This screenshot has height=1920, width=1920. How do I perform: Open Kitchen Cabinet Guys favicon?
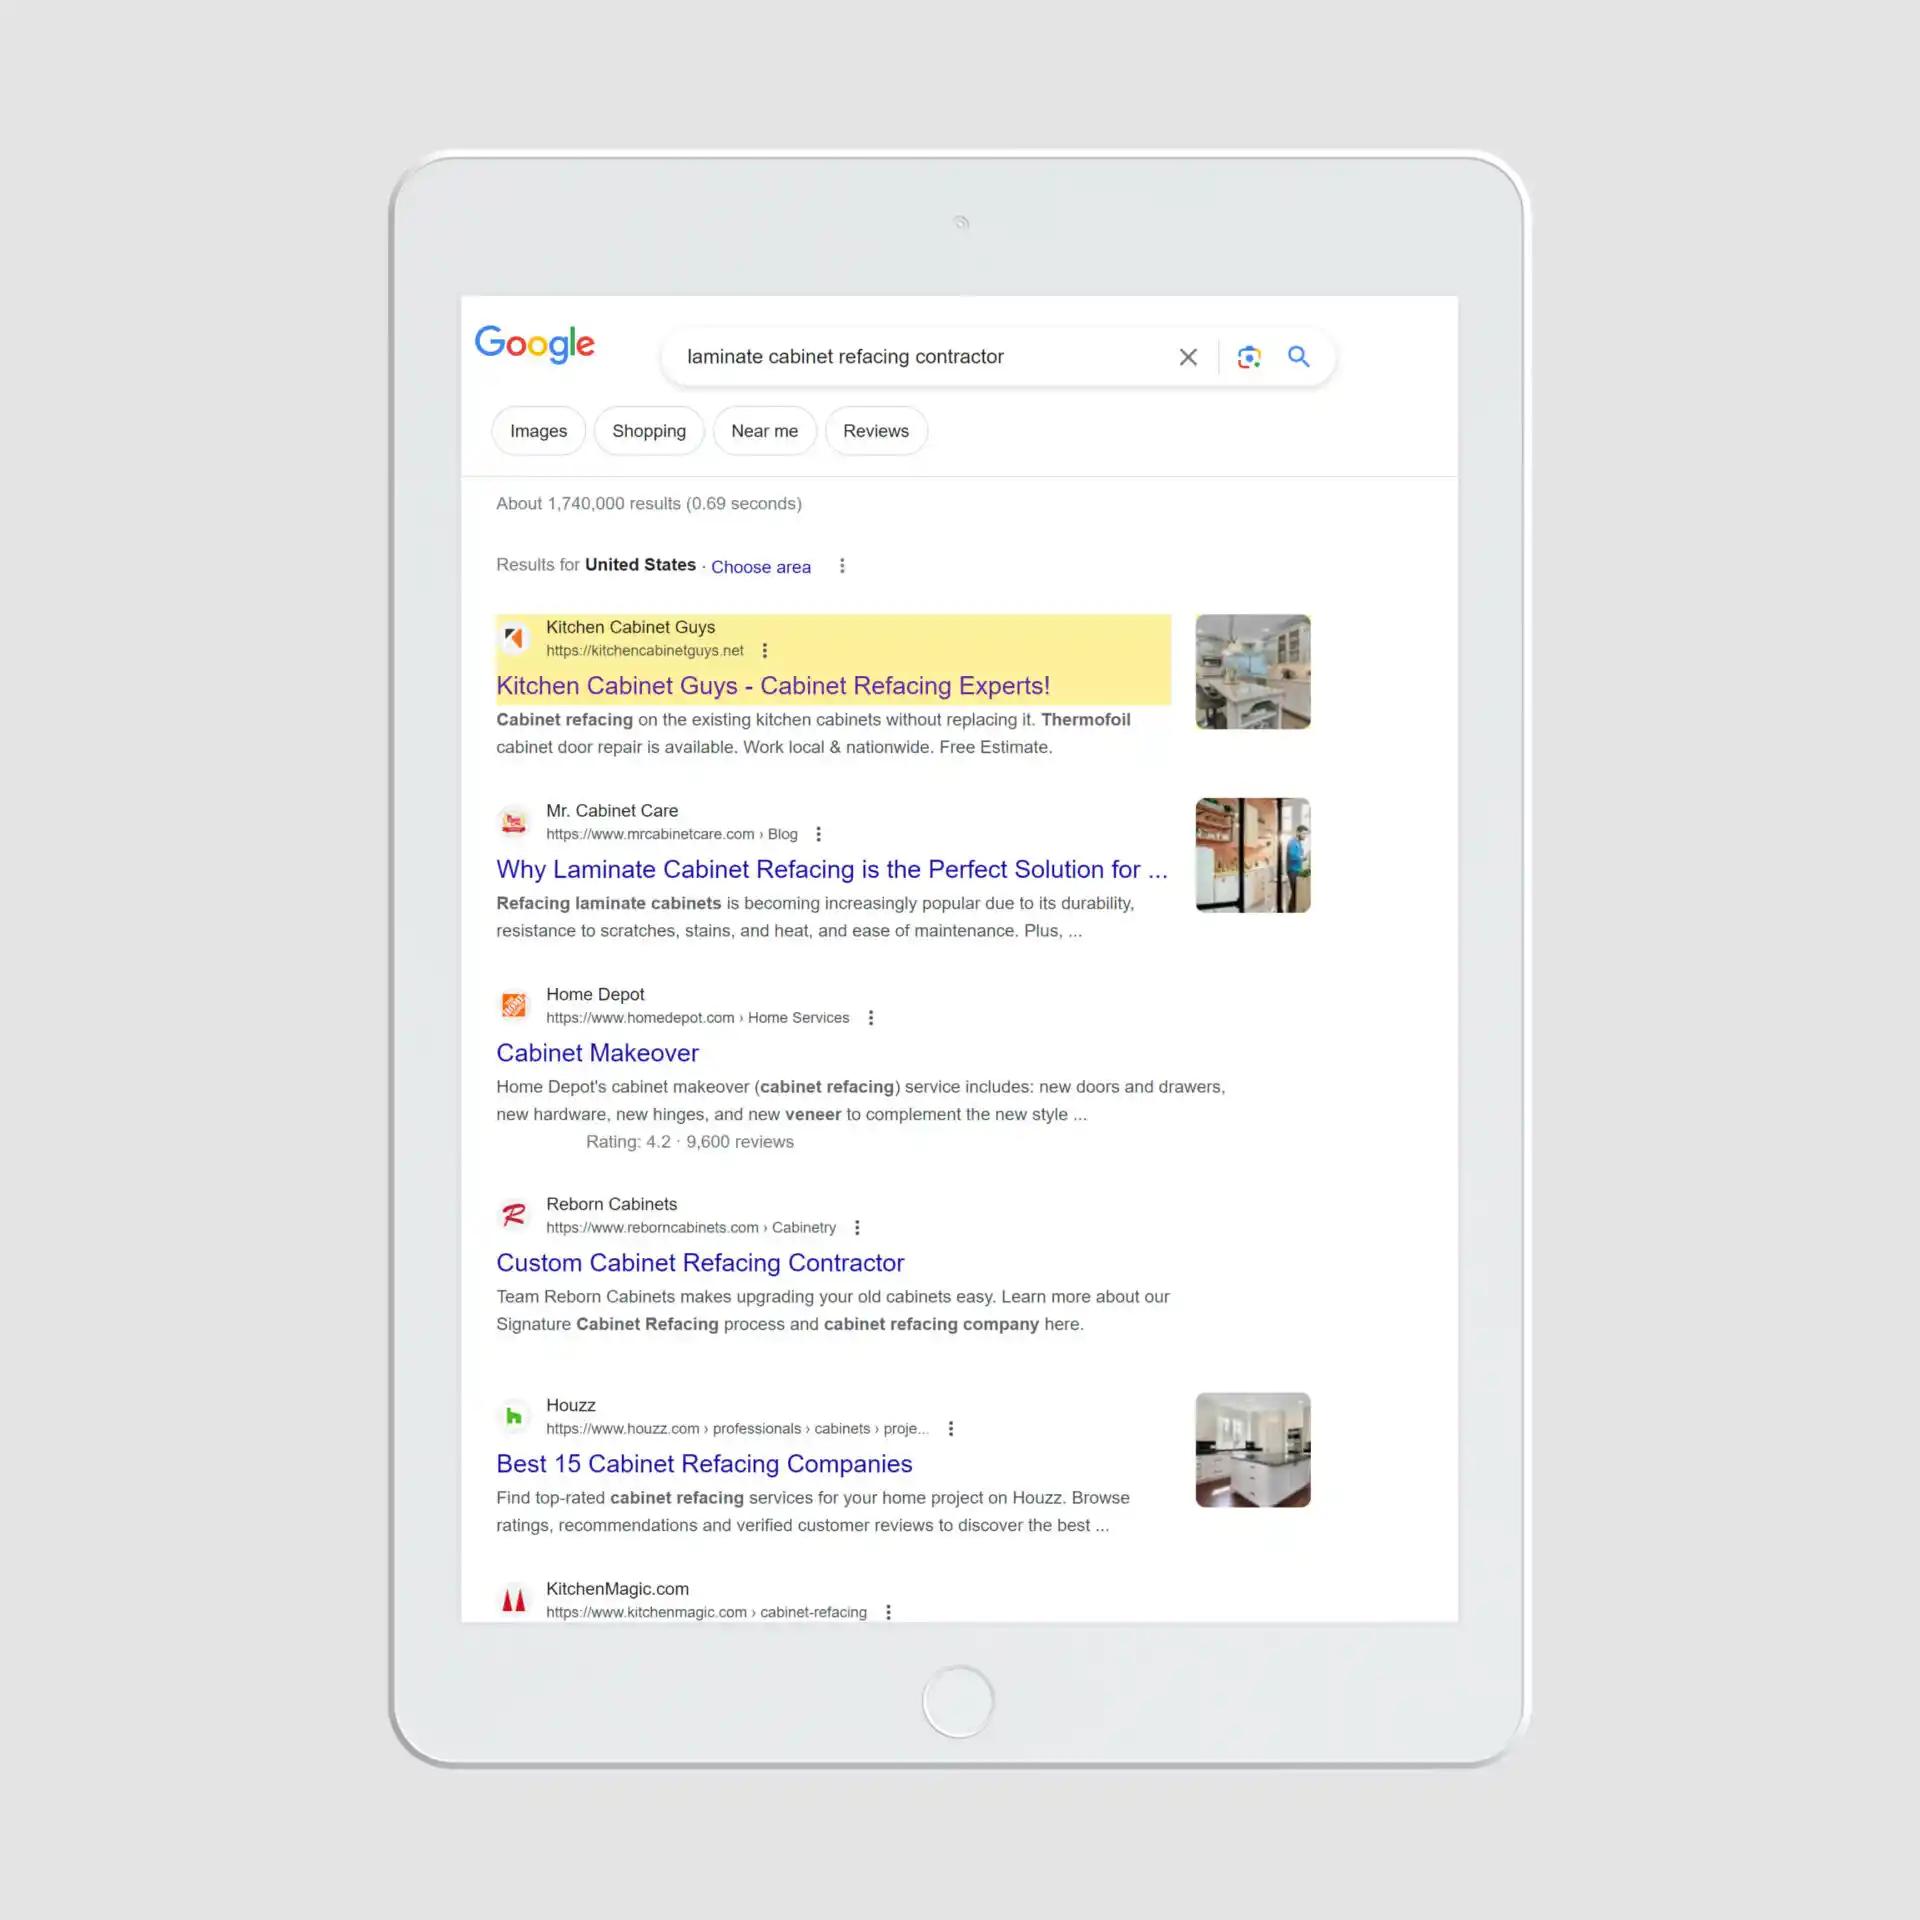[x=514, y=638]
